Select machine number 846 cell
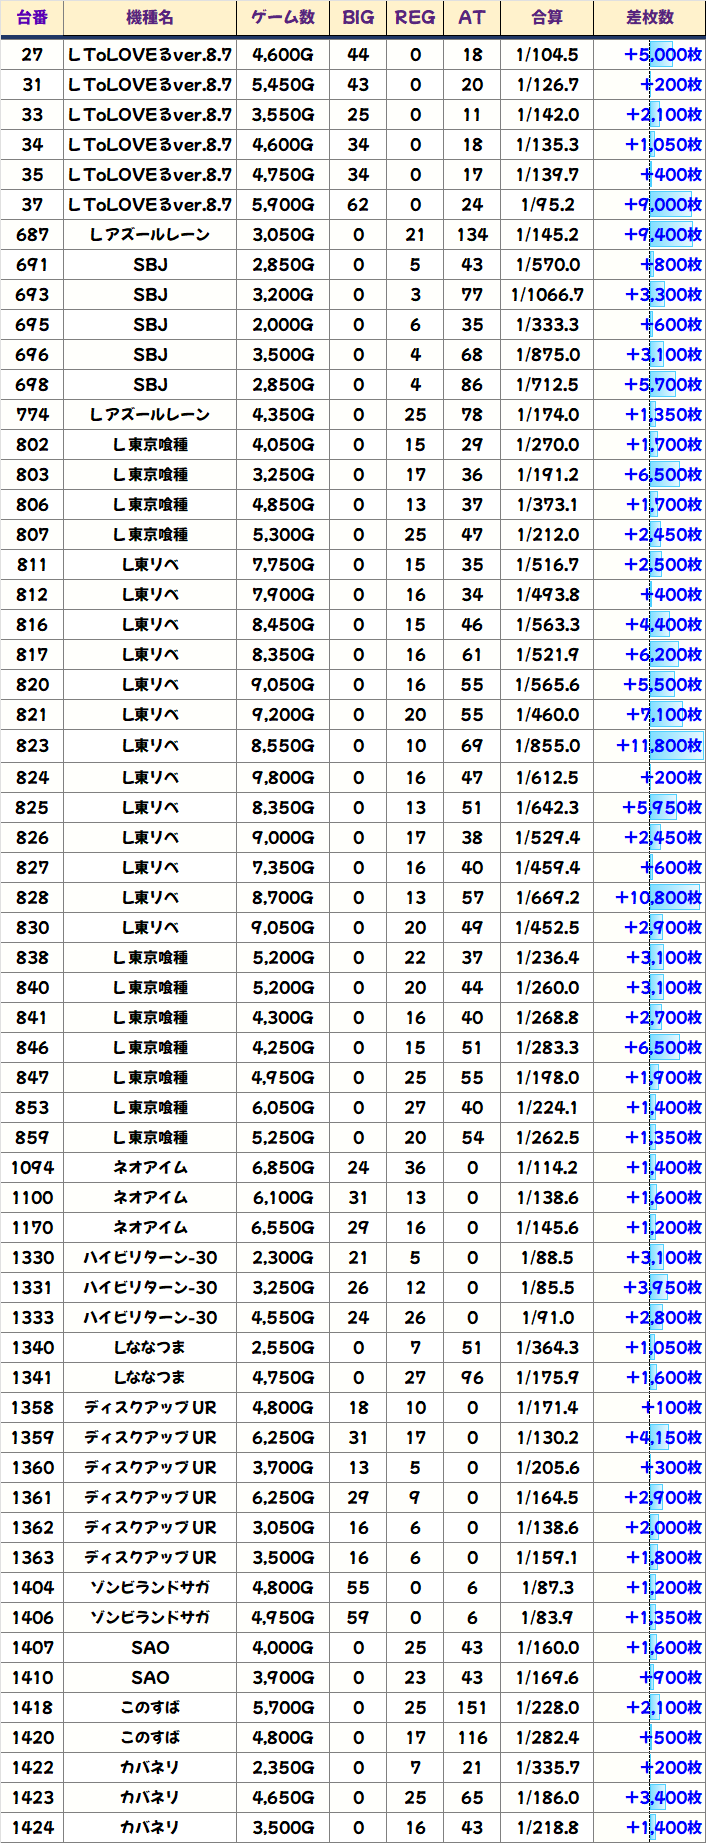This screenshot has height=1843, width=706. click(32, 1047)
